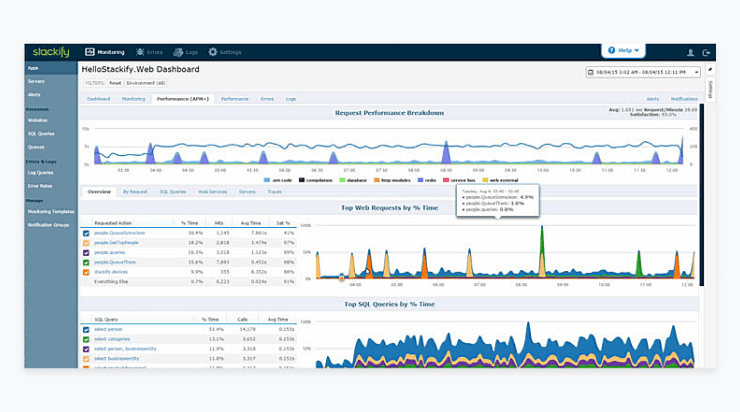Sort SQL table by Calls column
This screenshot has width=740, height=412.
click(x=242, y=320)
